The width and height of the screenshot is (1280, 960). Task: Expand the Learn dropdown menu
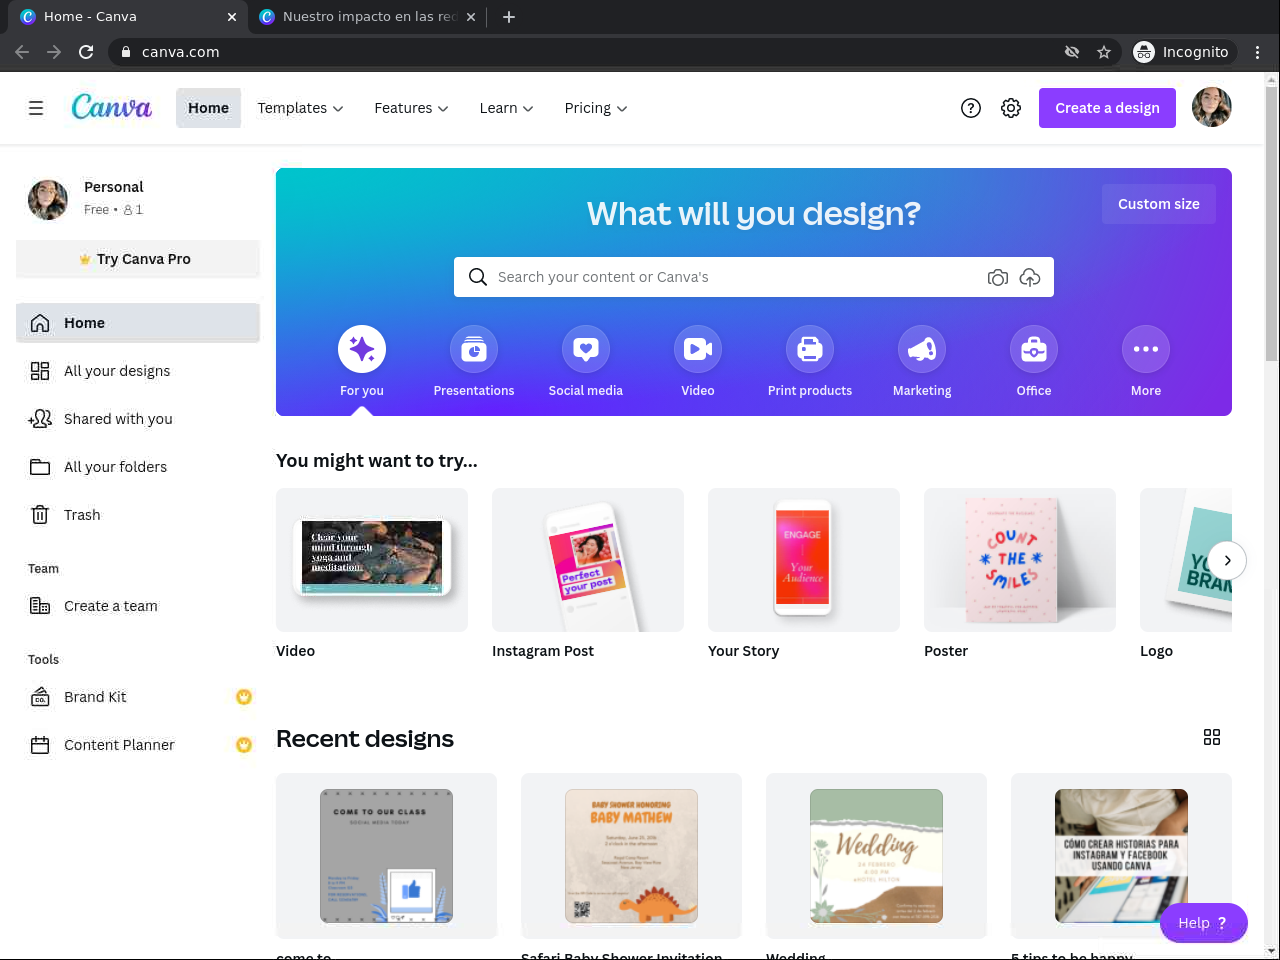(x=506, y=108)
